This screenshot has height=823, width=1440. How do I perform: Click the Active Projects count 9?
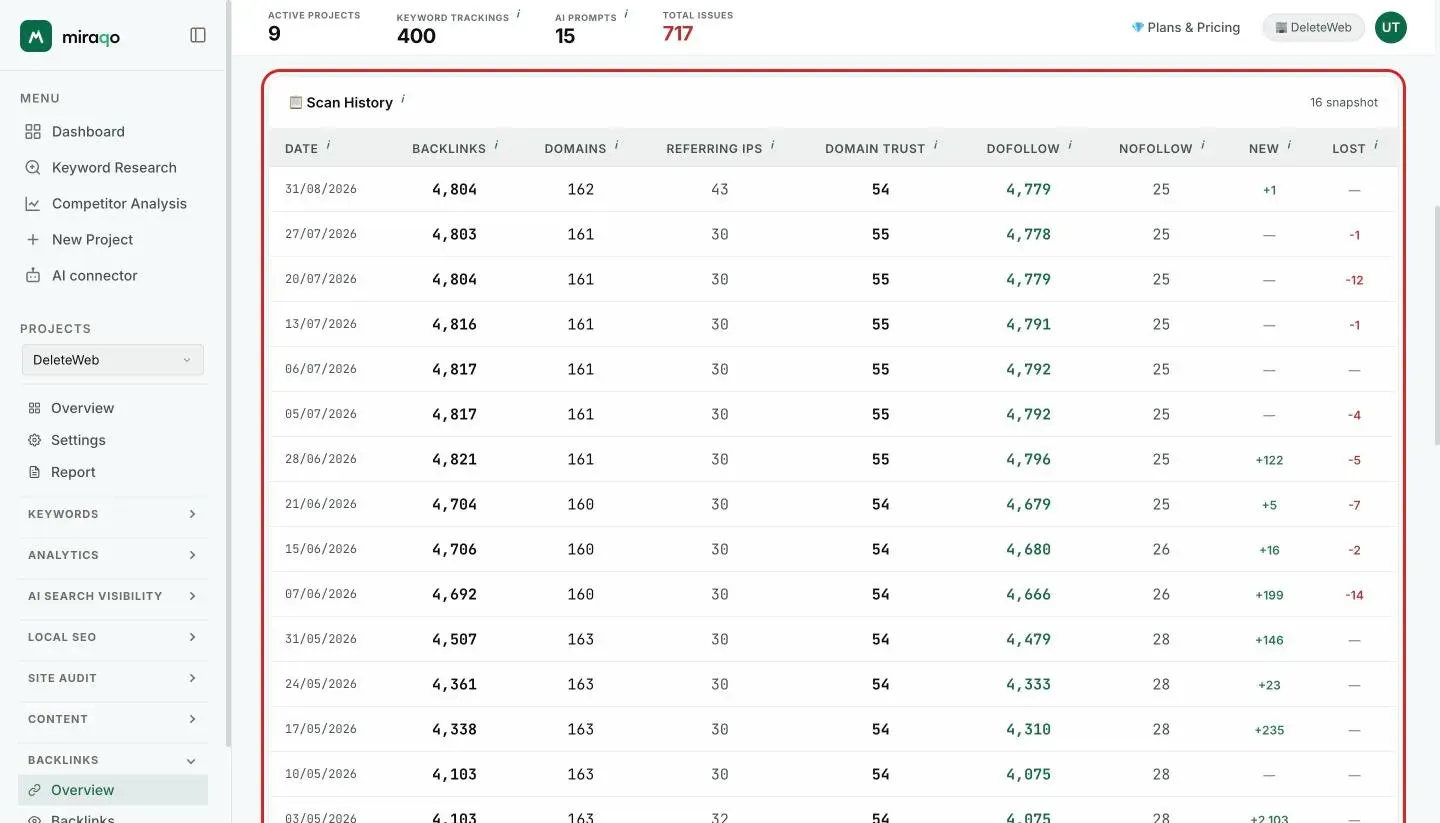coord(274,34)
